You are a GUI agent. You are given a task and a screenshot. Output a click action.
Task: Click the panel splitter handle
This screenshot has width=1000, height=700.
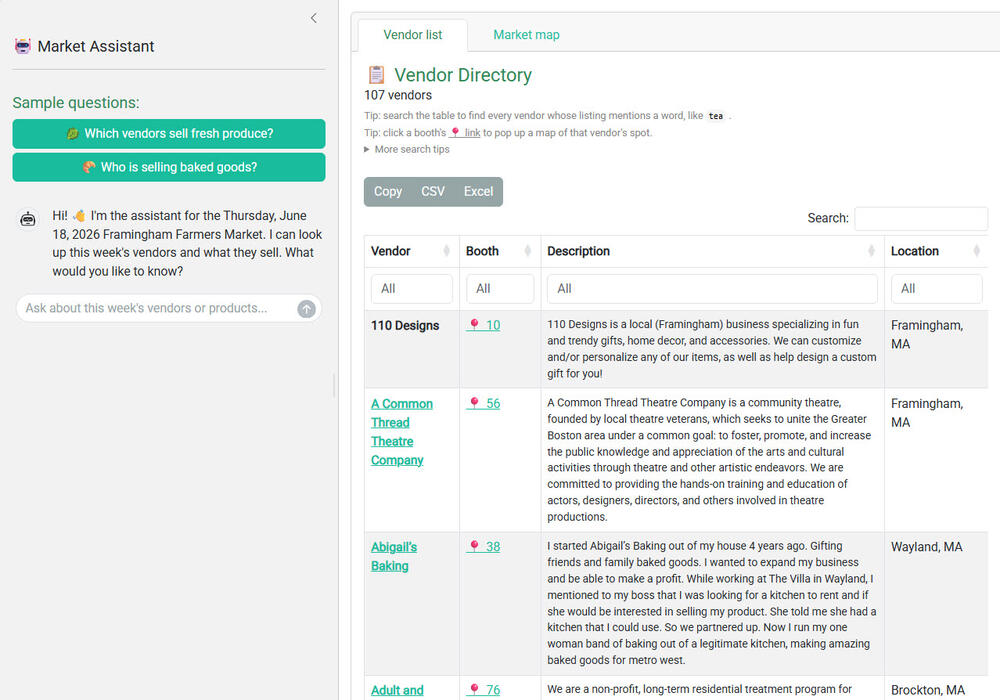pos(335,385)
